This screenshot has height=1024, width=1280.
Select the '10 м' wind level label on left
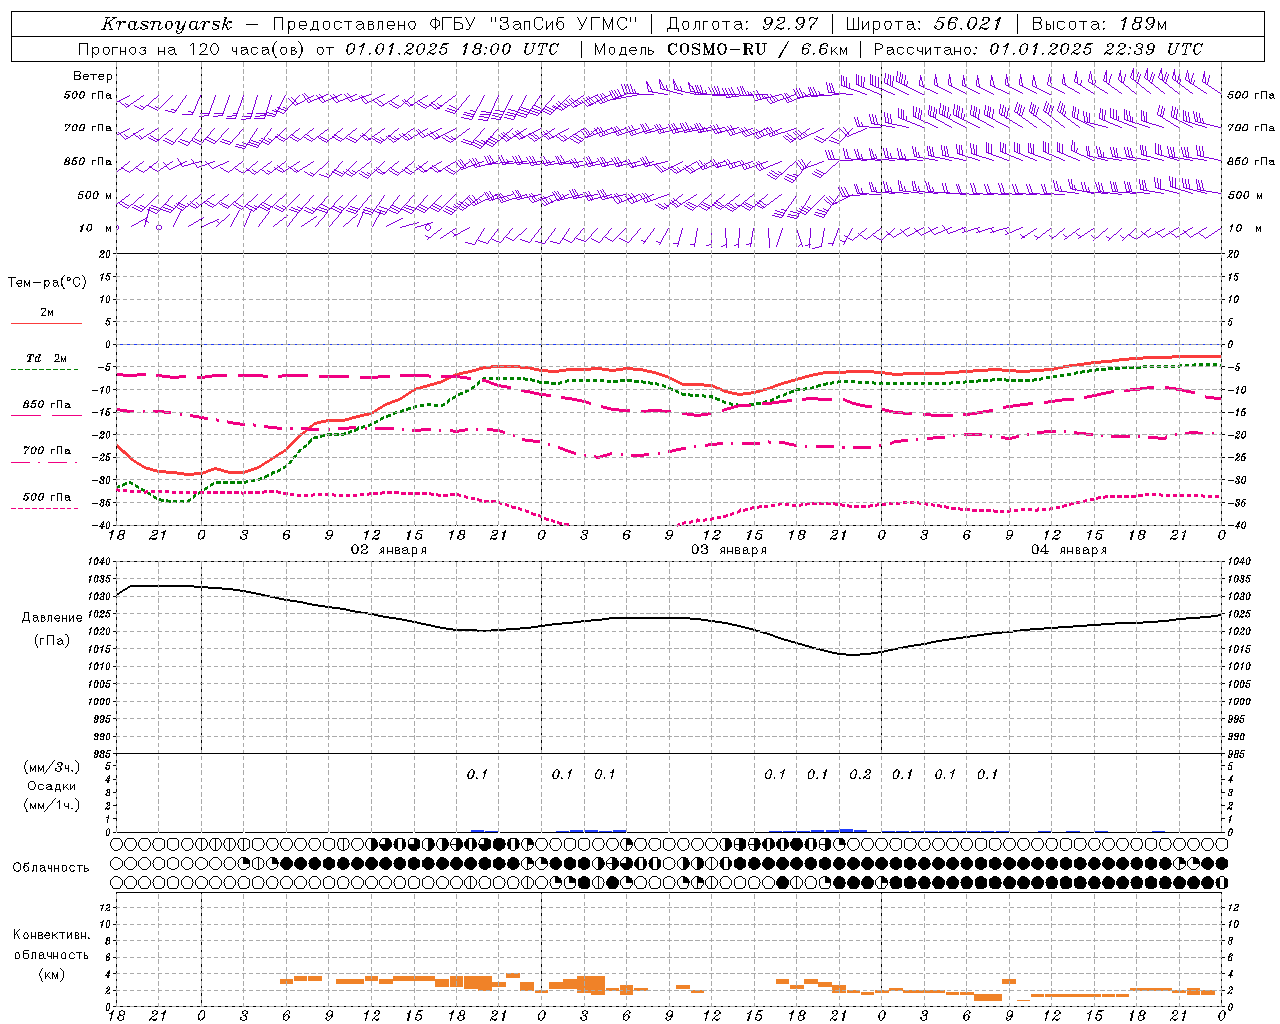[96, 228]
